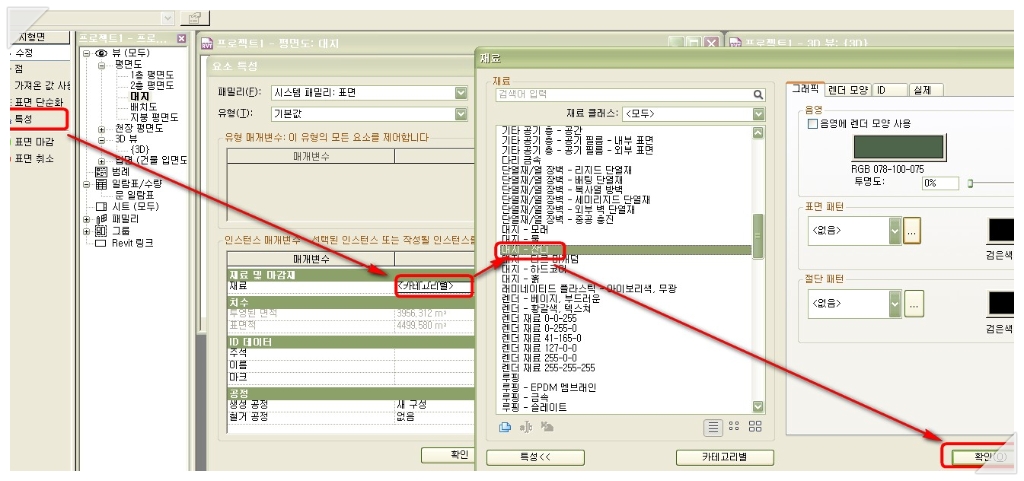Click the surface pattern ... browse button
Viewport: 1024px width, 481px height.
(912, 231)
